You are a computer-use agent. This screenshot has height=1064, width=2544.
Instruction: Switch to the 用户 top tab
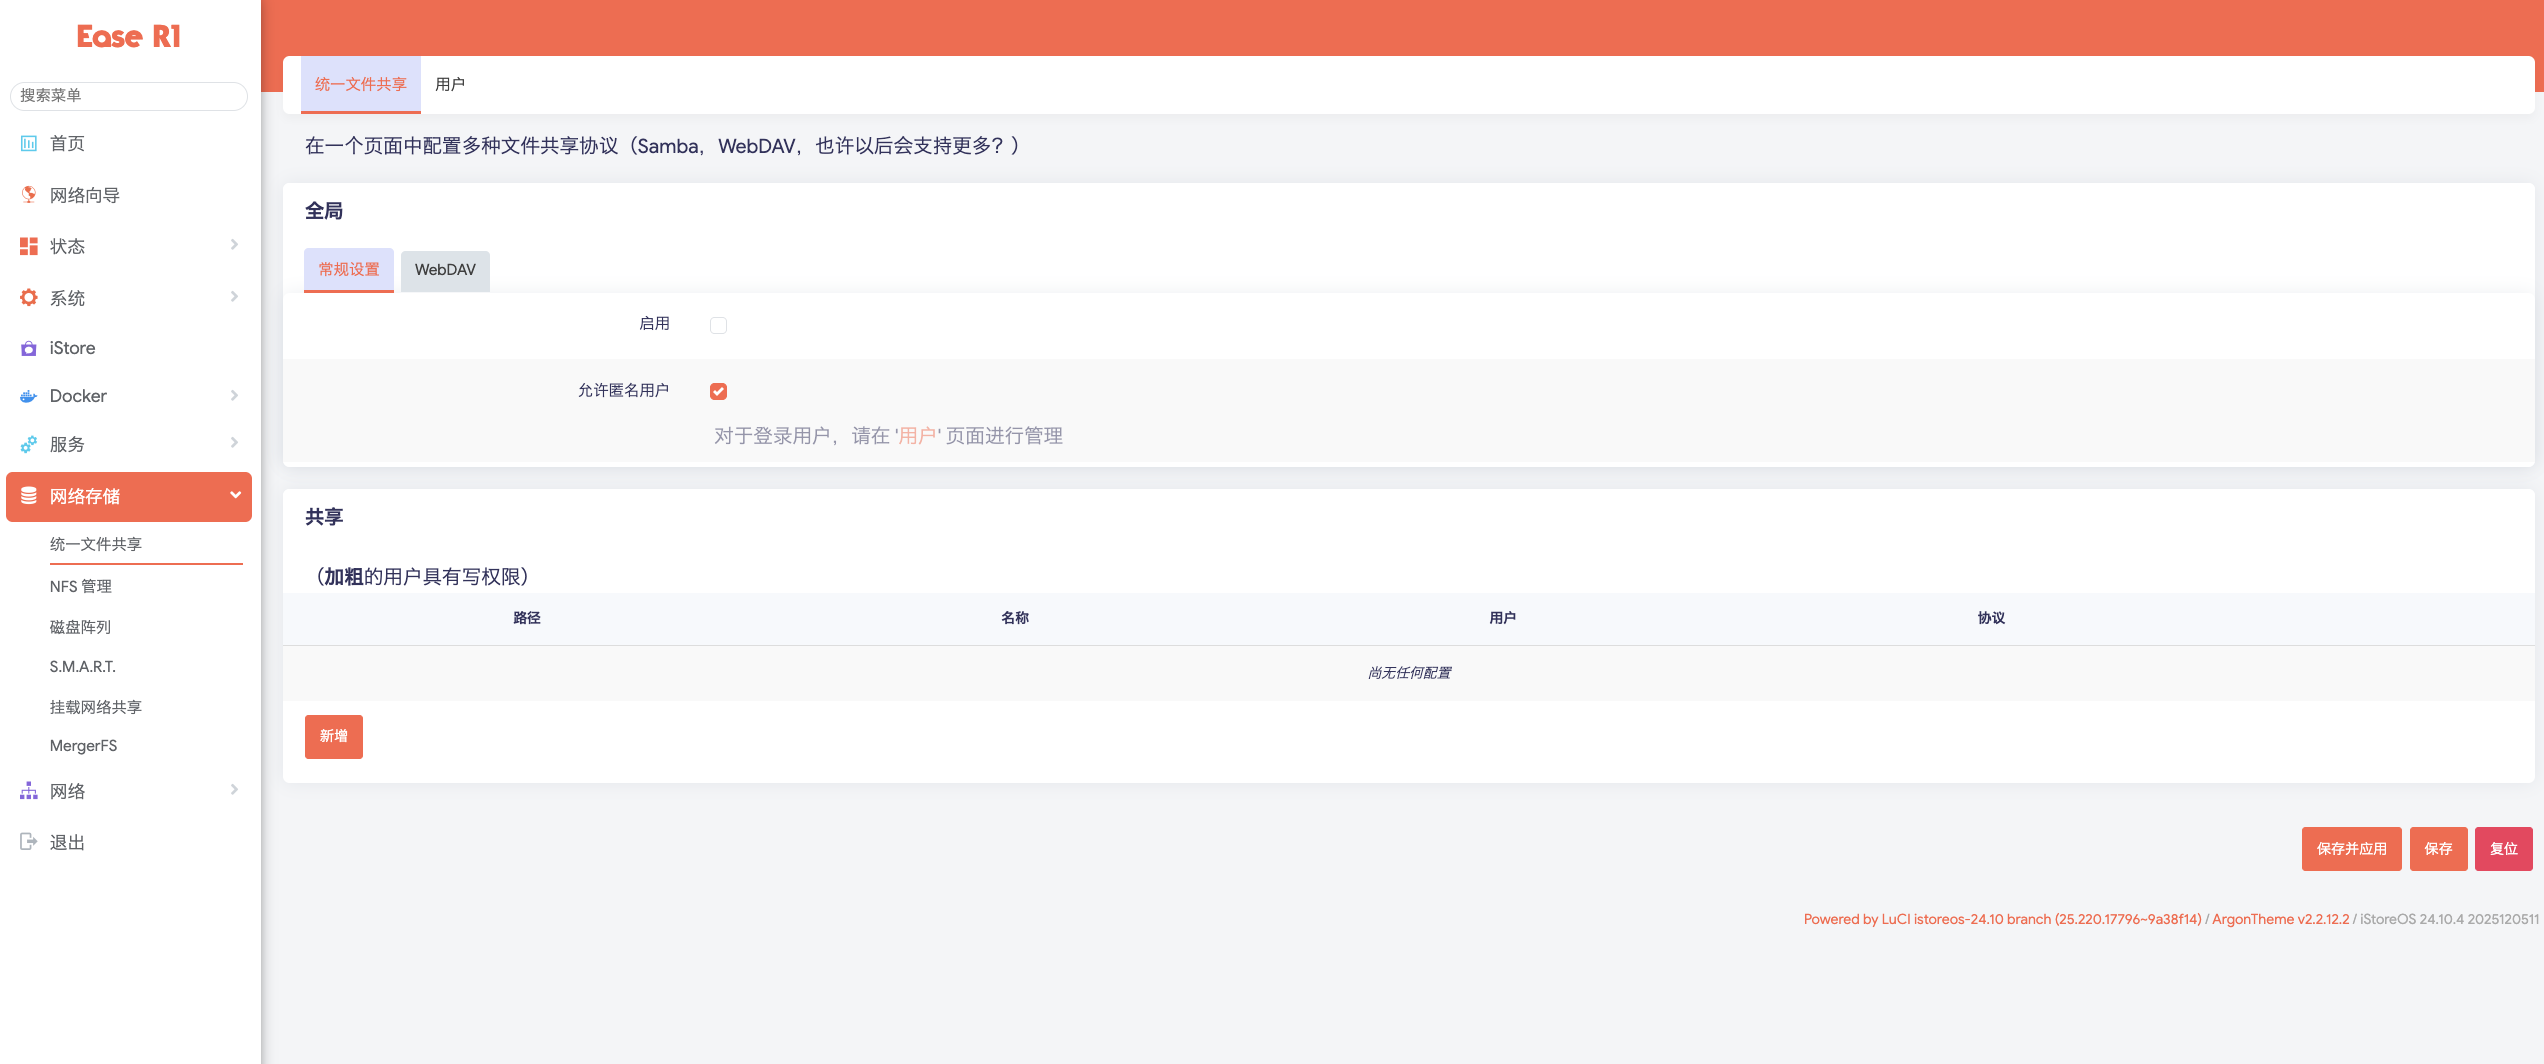tap(450, 84)
